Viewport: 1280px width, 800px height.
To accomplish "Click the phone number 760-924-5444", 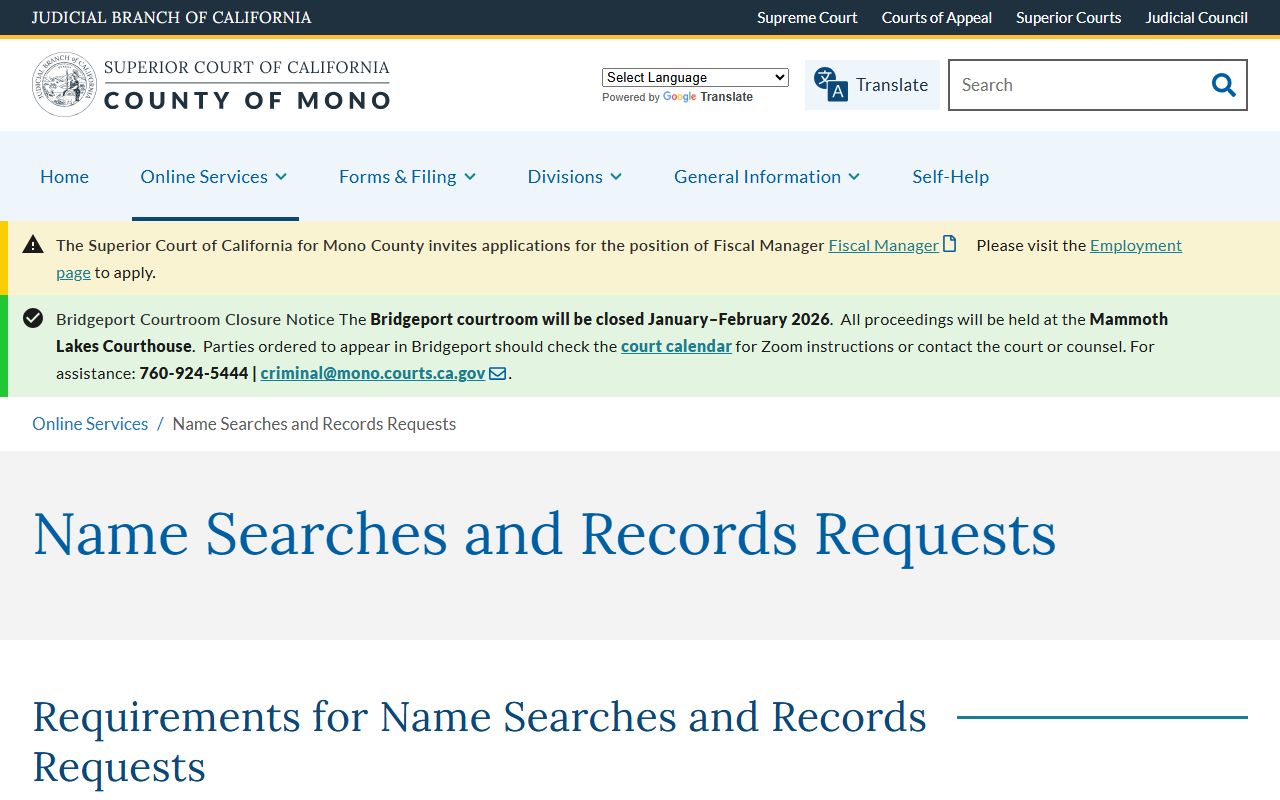I will [x=194, y=373].
